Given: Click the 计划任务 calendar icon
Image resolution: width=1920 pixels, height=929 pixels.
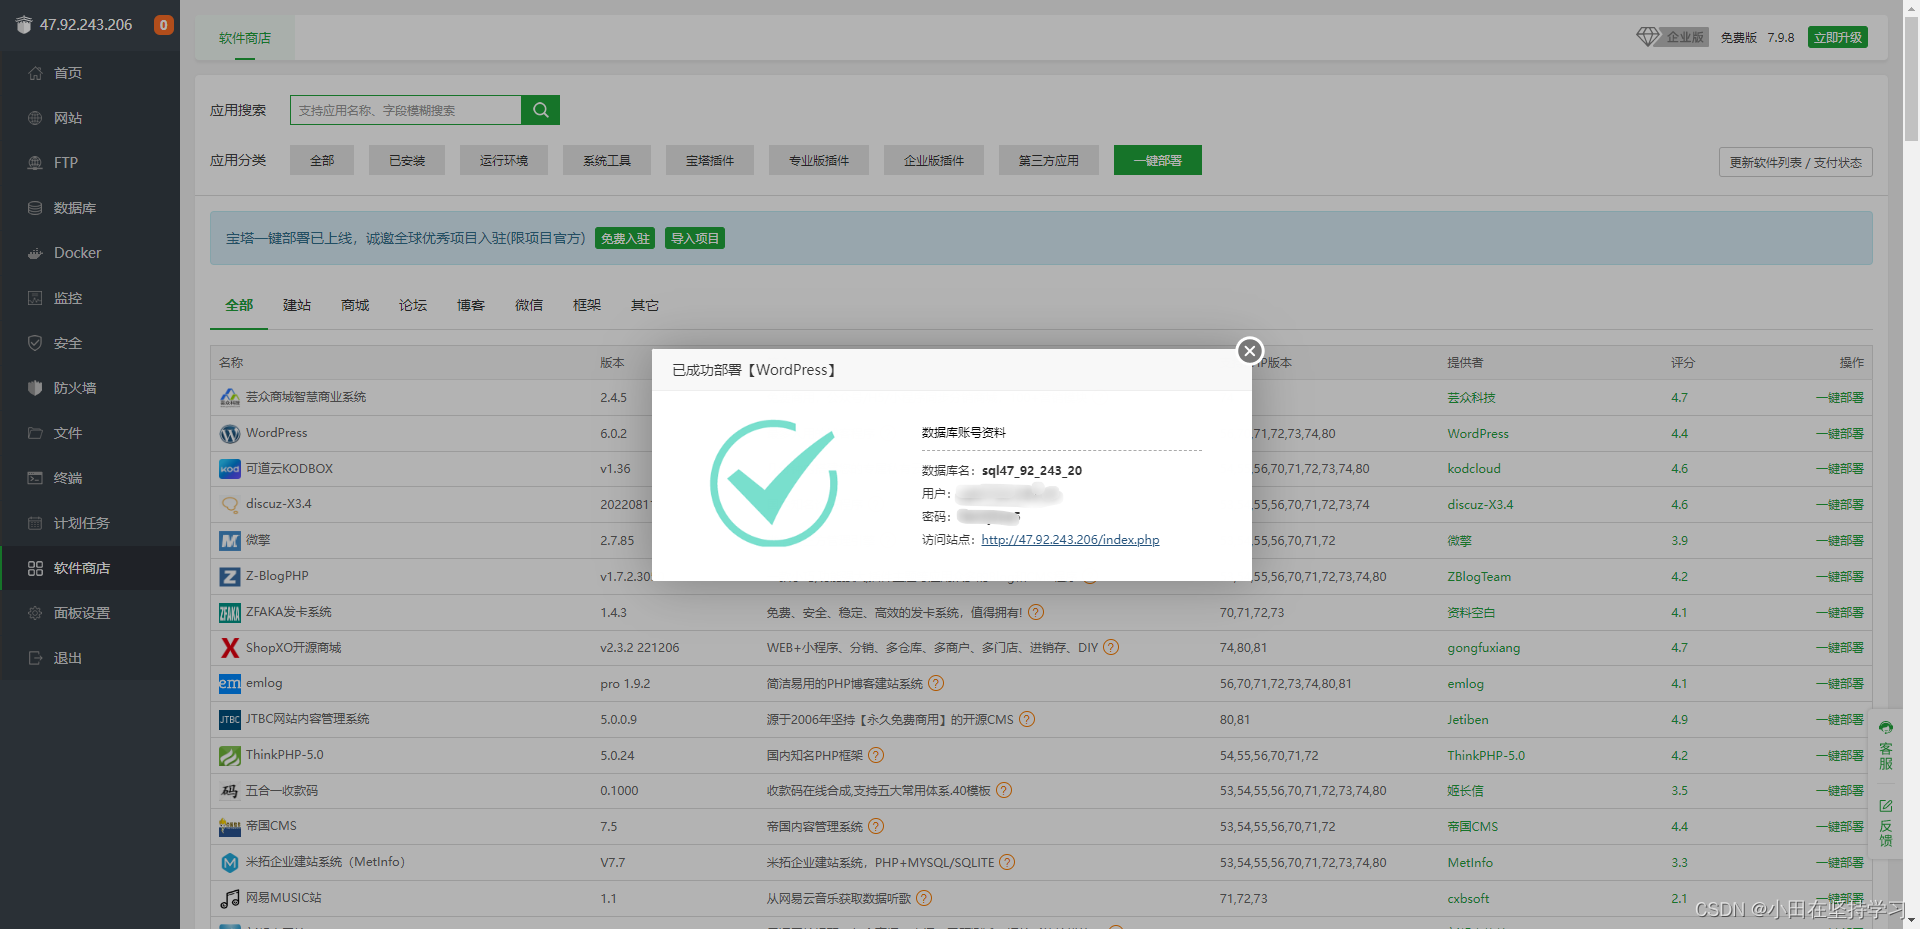Looking at the screenshot, I should (x=35, y=523).
